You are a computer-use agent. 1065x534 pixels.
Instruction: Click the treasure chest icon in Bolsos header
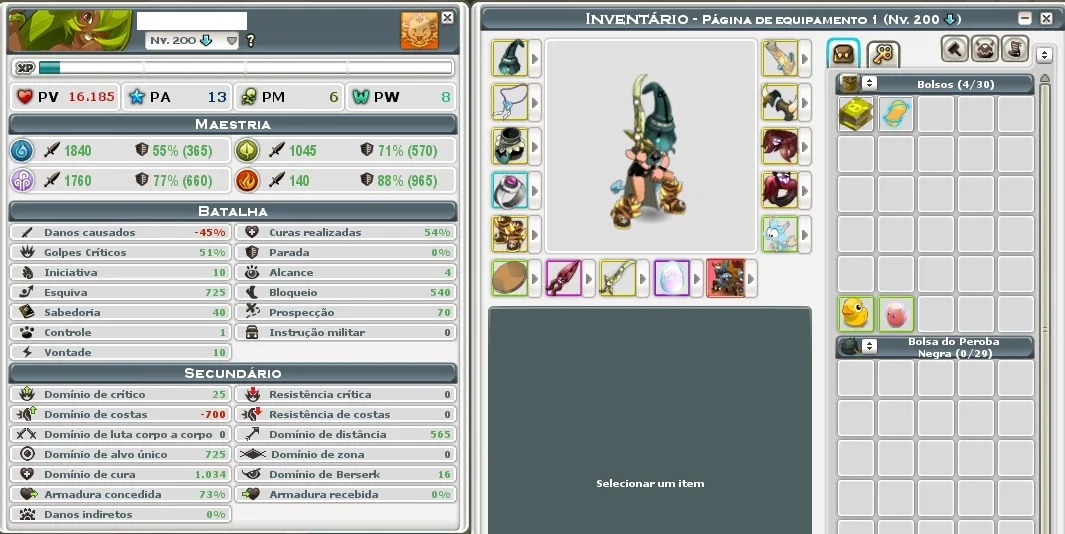(850, 84)
